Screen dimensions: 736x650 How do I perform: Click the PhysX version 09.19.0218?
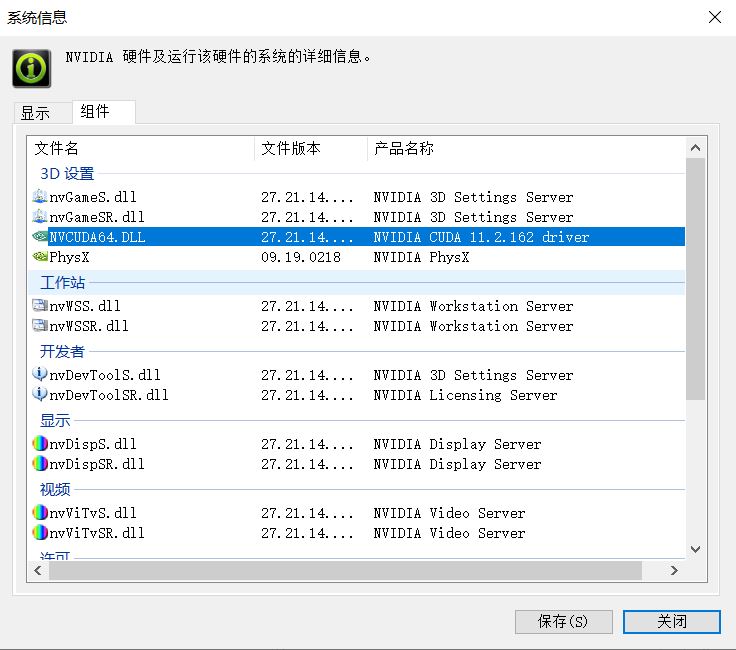[301, 257]
